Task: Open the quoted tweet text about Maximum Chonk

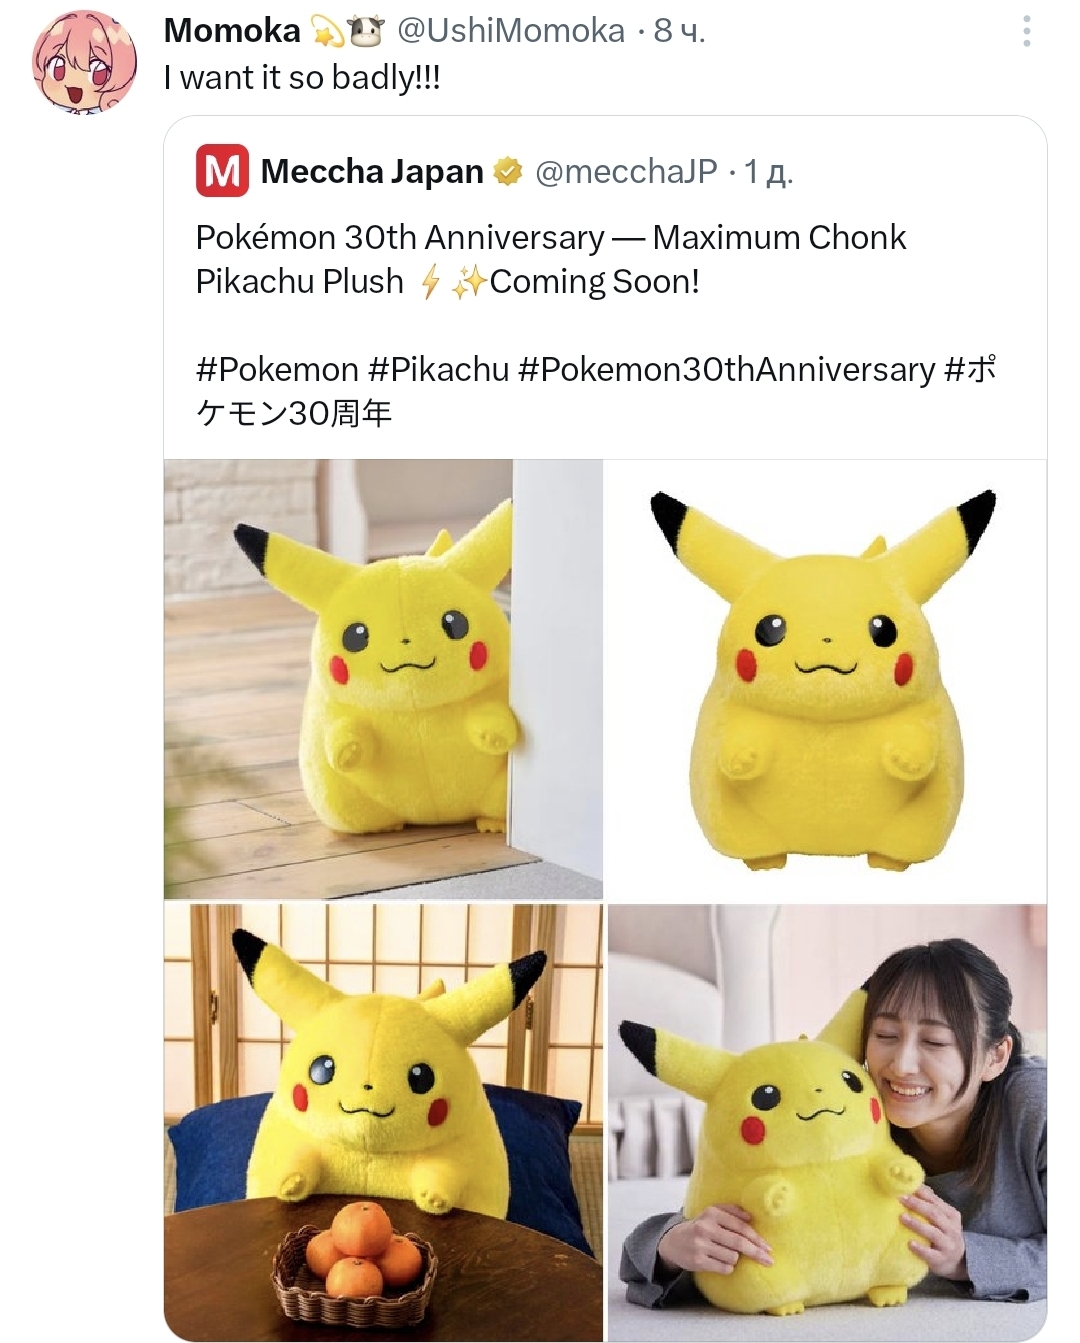Action: pos(551,259)
